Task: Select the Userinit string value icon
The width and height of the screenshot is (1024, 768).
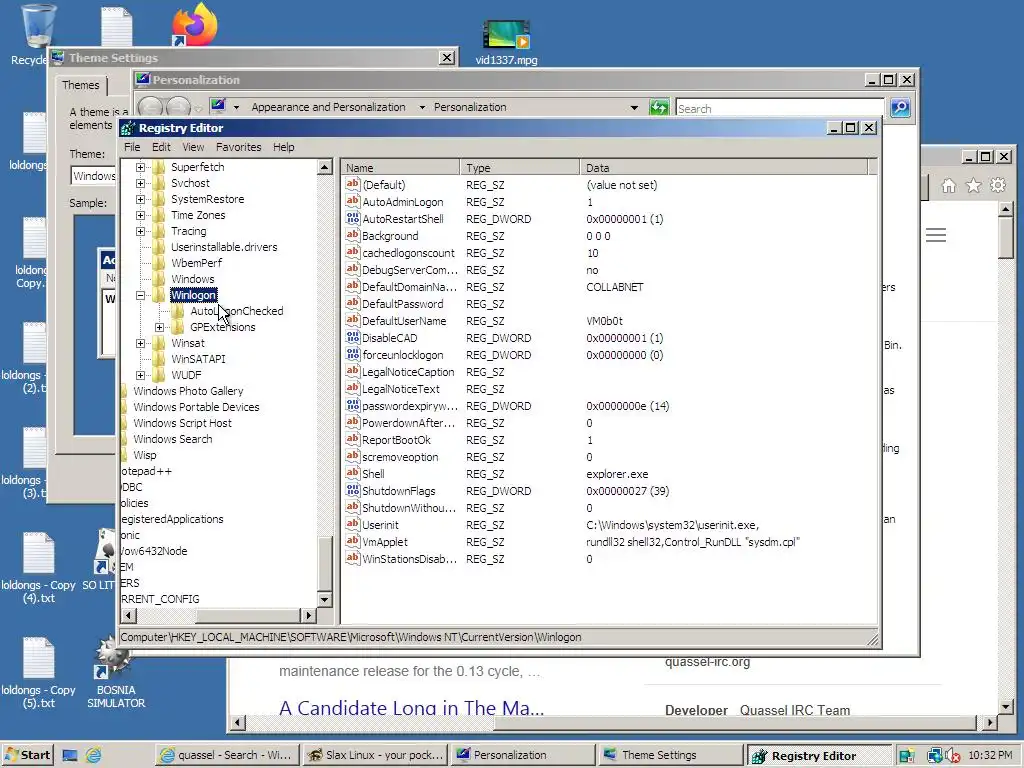Action: [353, 524]
